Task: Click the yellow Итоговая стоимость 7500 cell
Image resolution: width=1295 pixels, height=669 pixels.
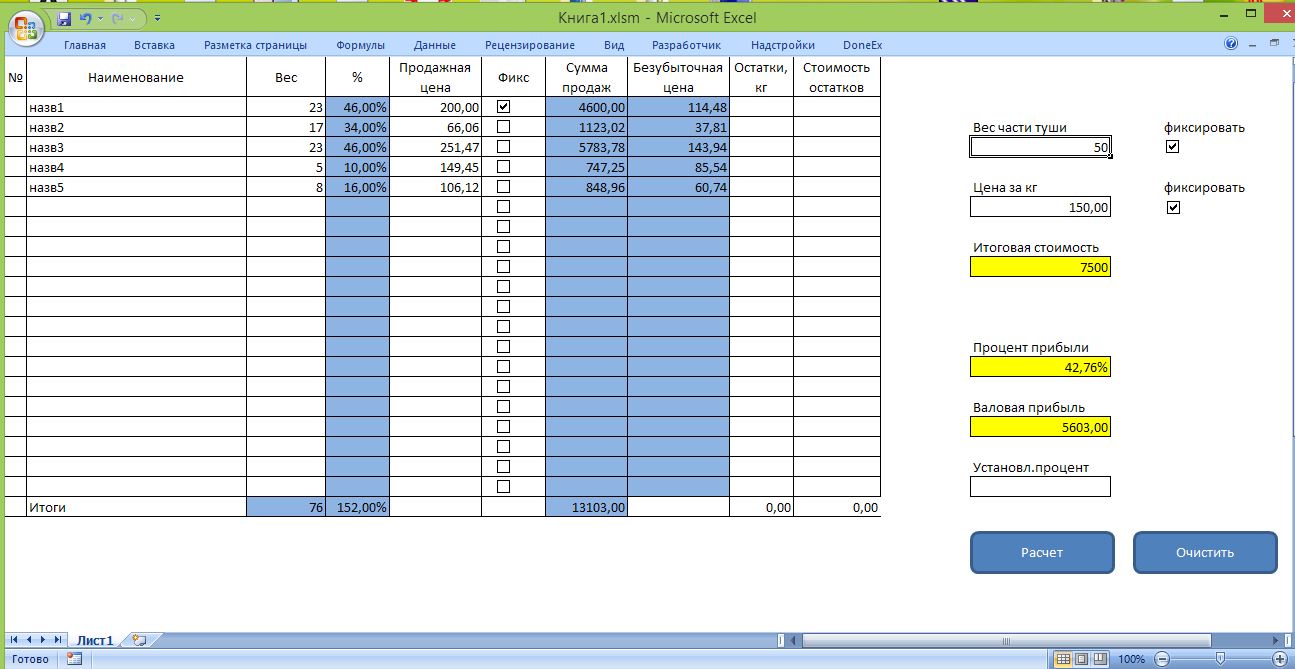Action: 1041,267
